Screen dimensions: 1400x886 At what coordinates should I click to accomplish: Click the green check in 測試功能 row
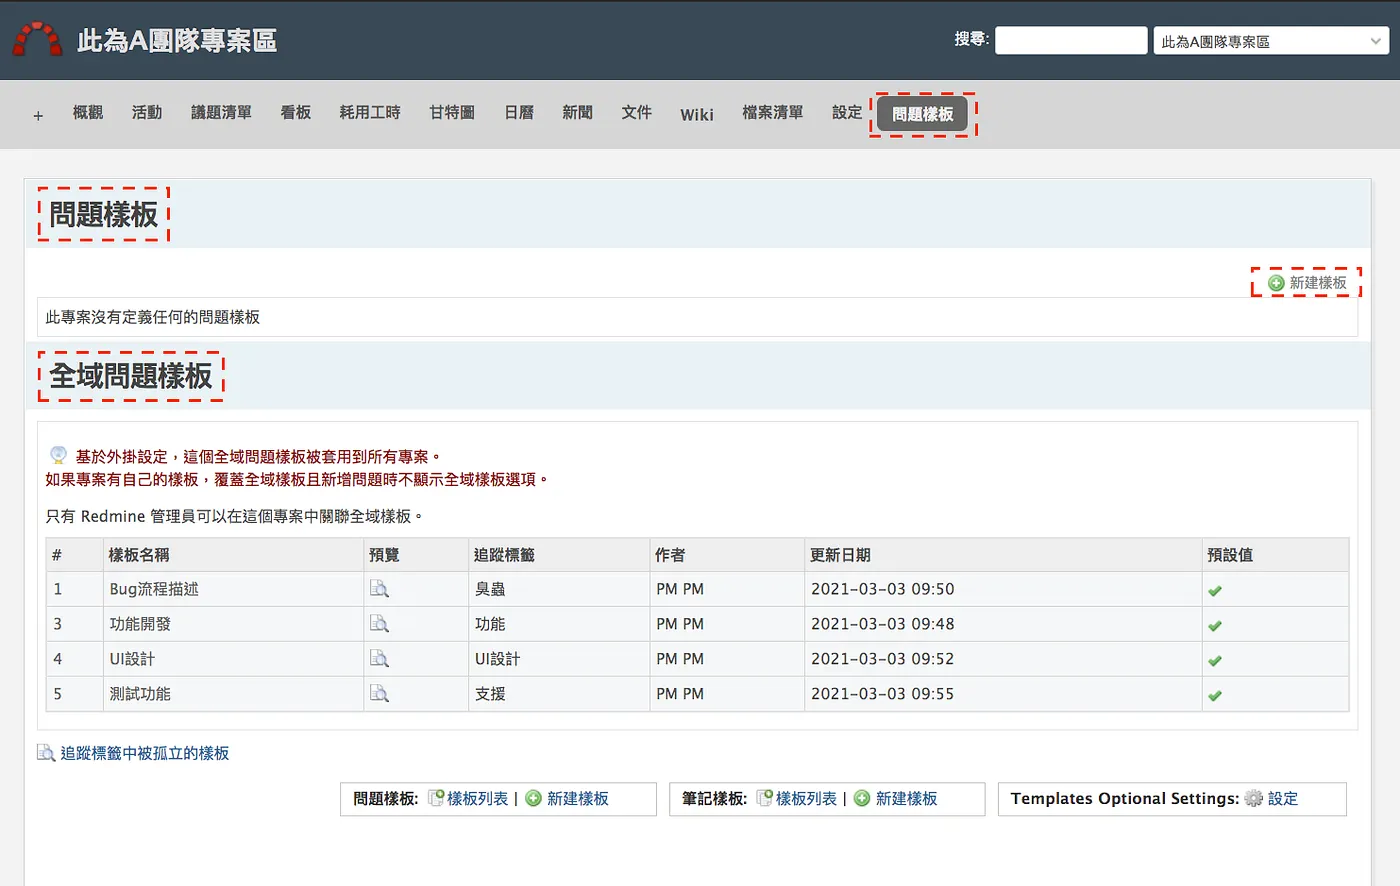[1215, 695]
